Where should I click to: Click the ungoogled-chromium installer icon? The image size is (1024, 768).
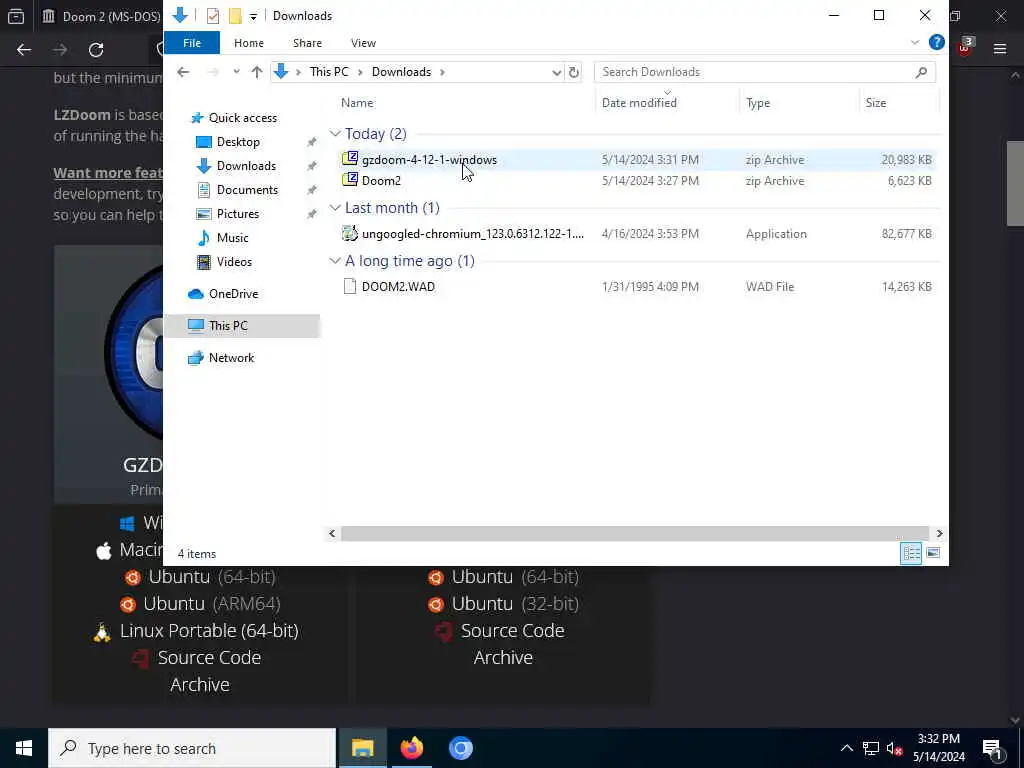point(350,233)
